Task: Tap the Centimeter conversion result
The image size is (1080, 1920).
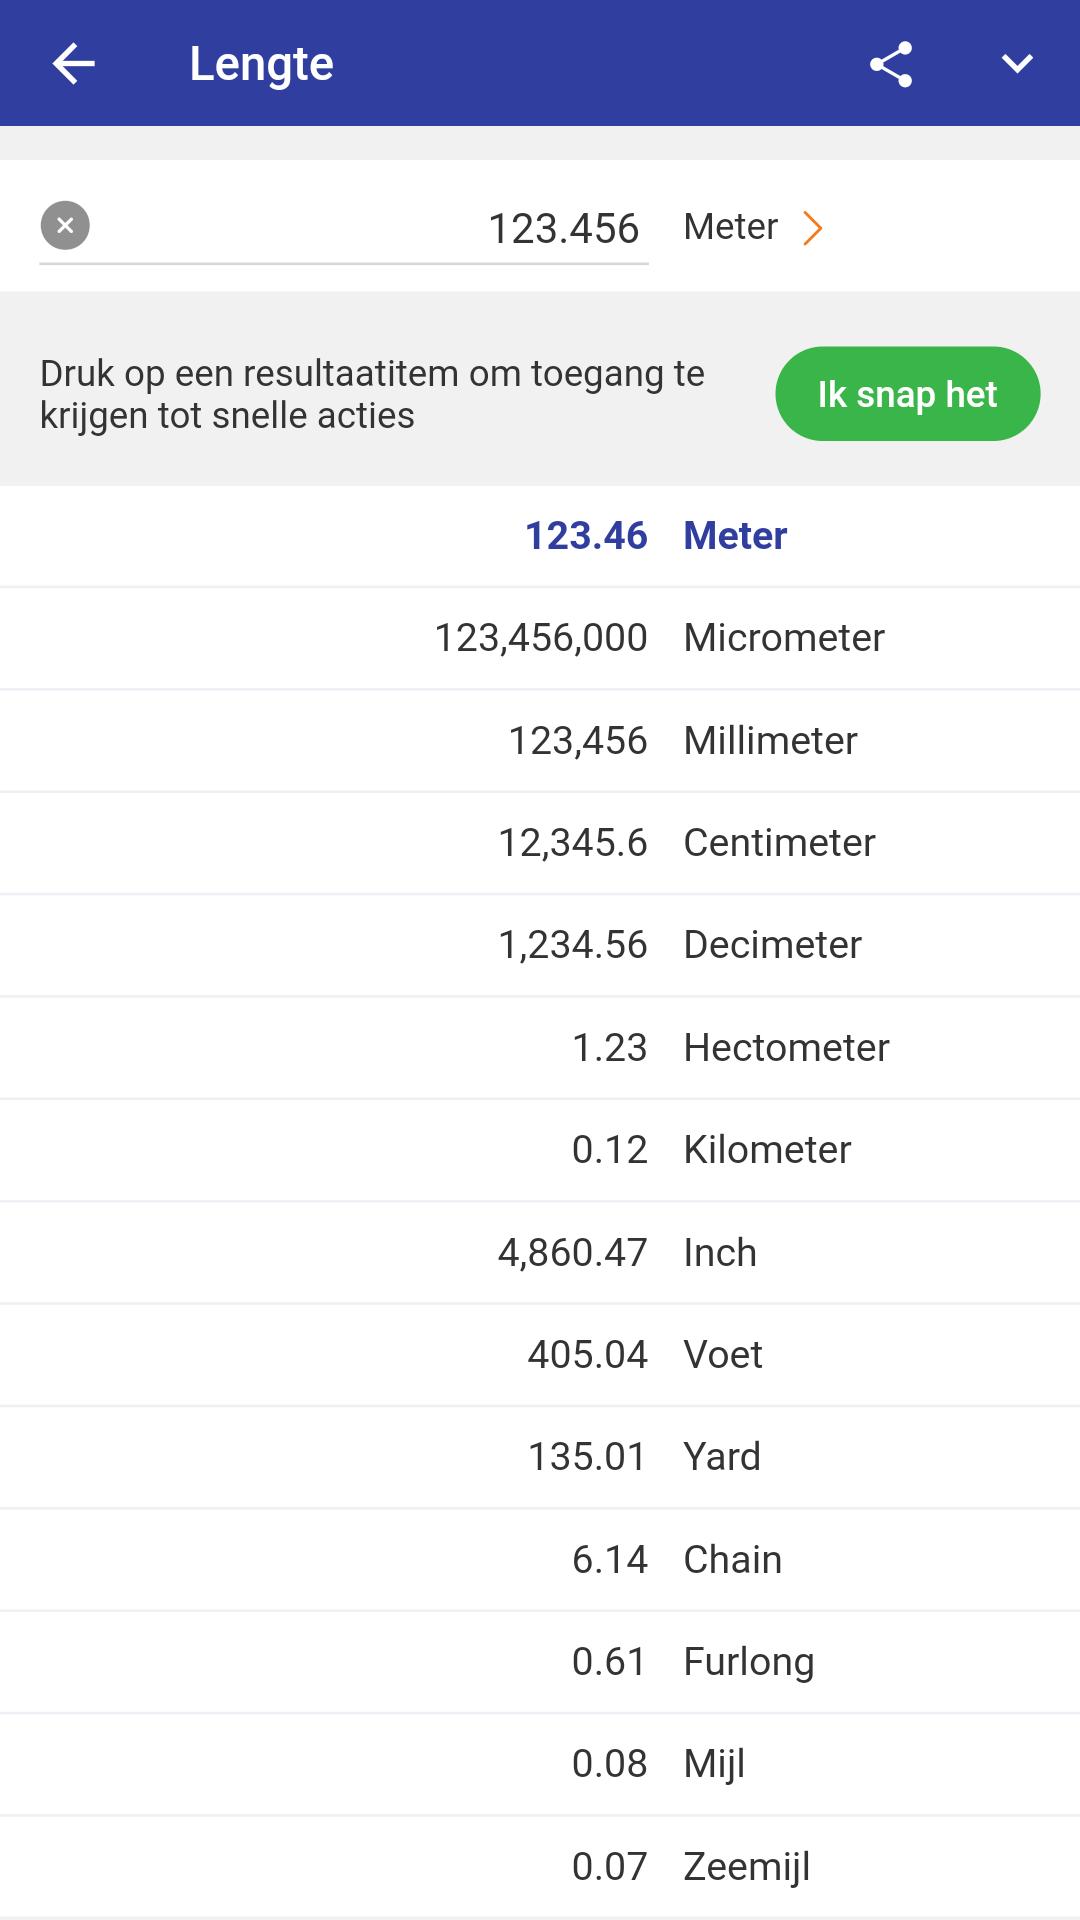Action: (x=540, y=843)
